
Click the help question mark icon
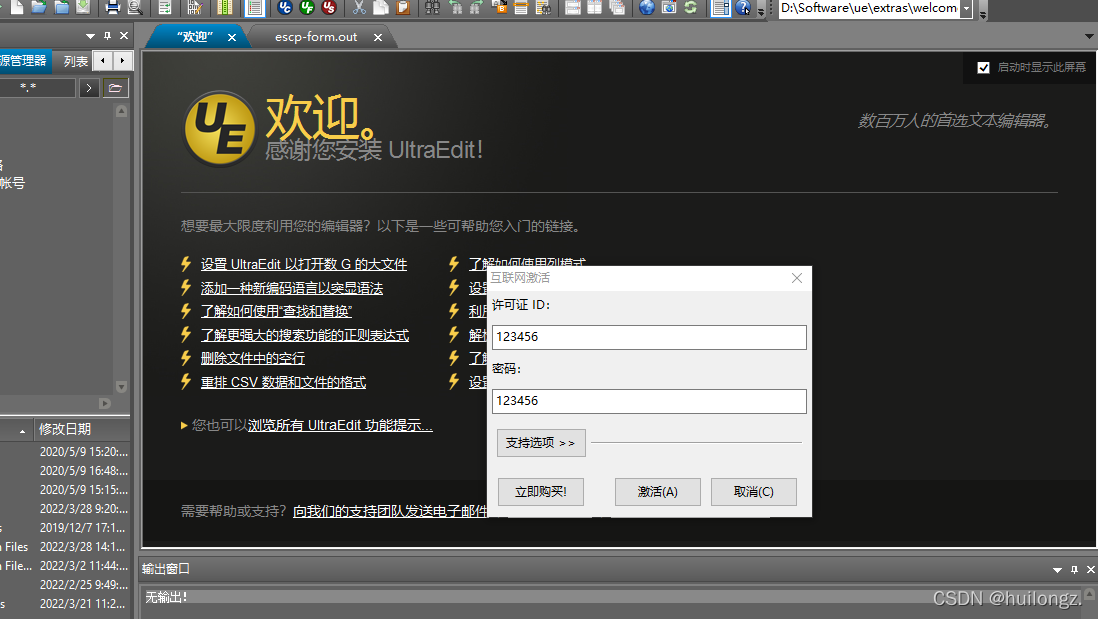(x=744, y=7)
